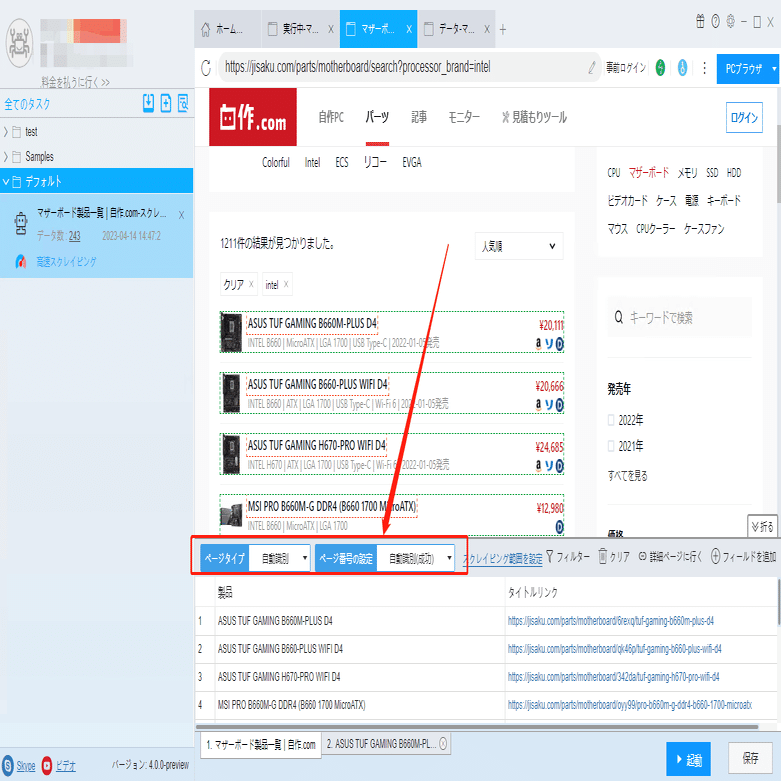Close the データ-マ... tab

coord(487,29)
